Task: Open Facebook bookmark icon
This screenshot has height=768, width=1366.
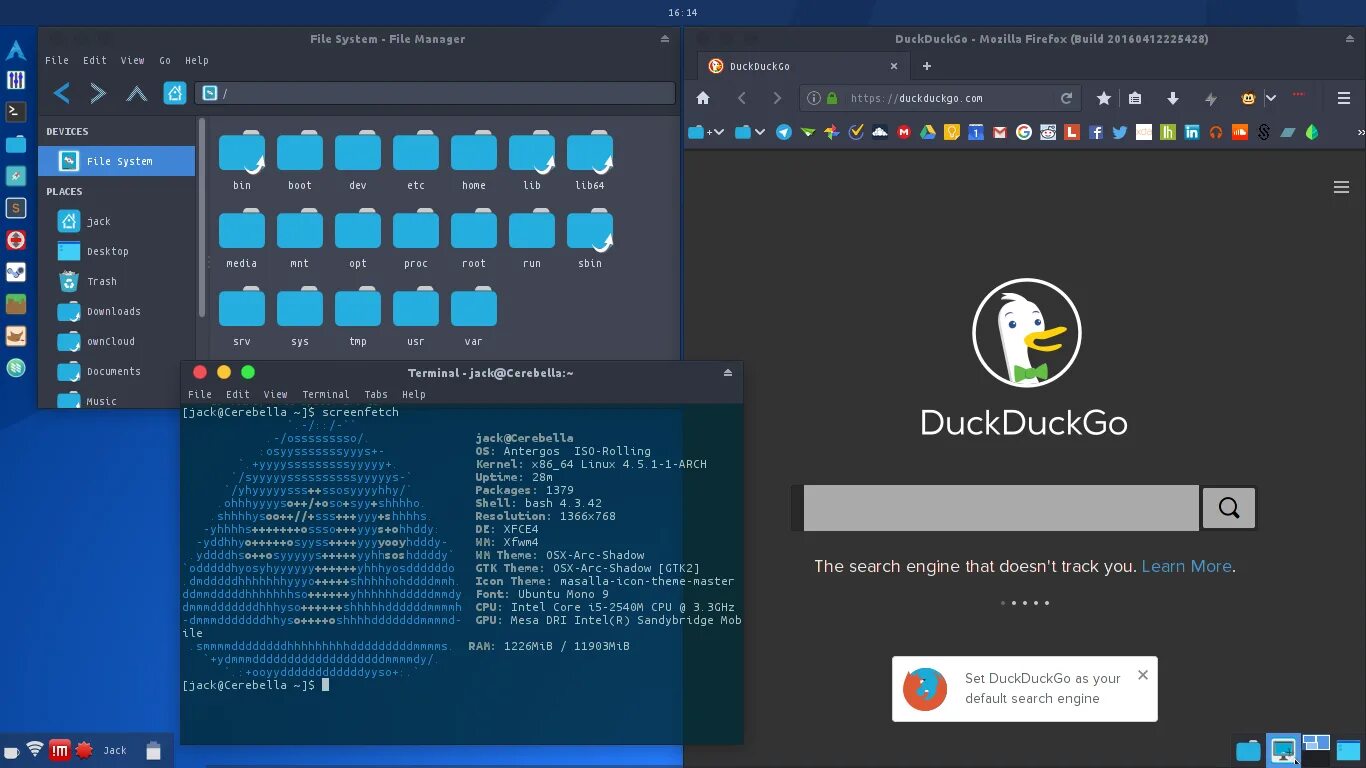Action: pos(1096,132)
